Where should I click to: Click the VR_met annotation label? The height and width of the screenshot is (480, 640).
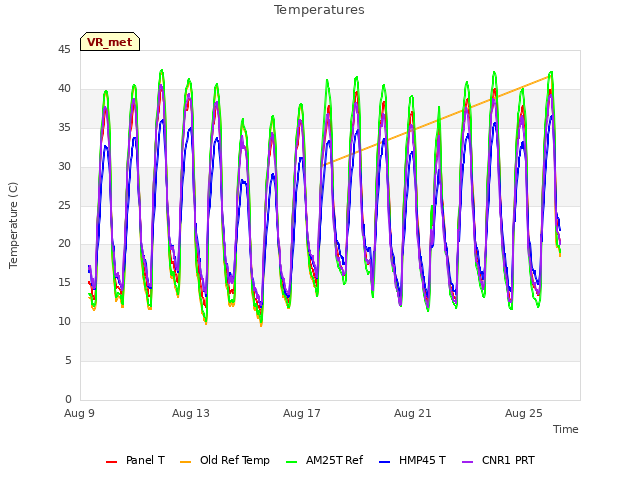[x=110, y=42]
